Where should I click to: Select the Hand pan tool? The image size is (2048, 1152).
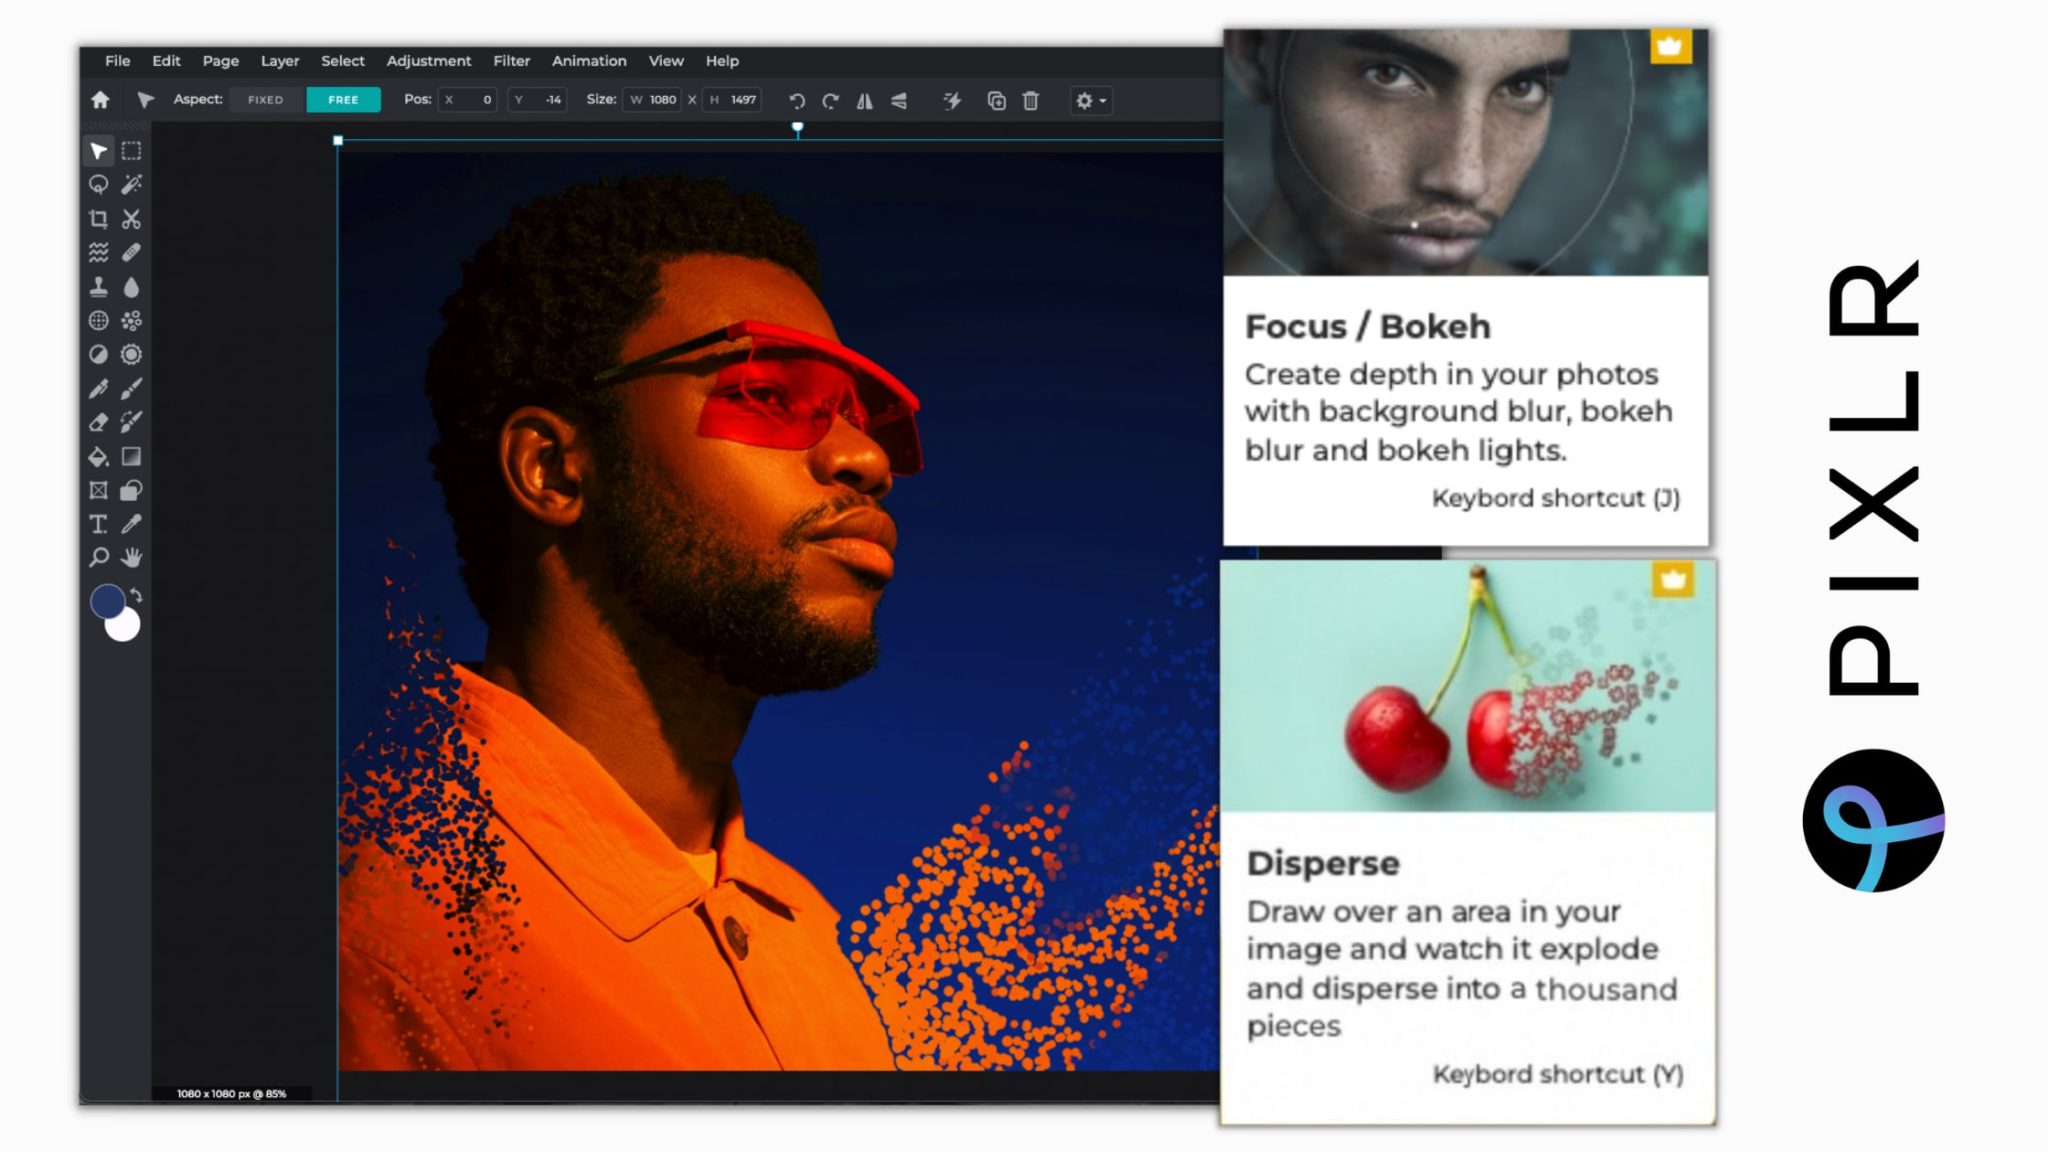132,557
